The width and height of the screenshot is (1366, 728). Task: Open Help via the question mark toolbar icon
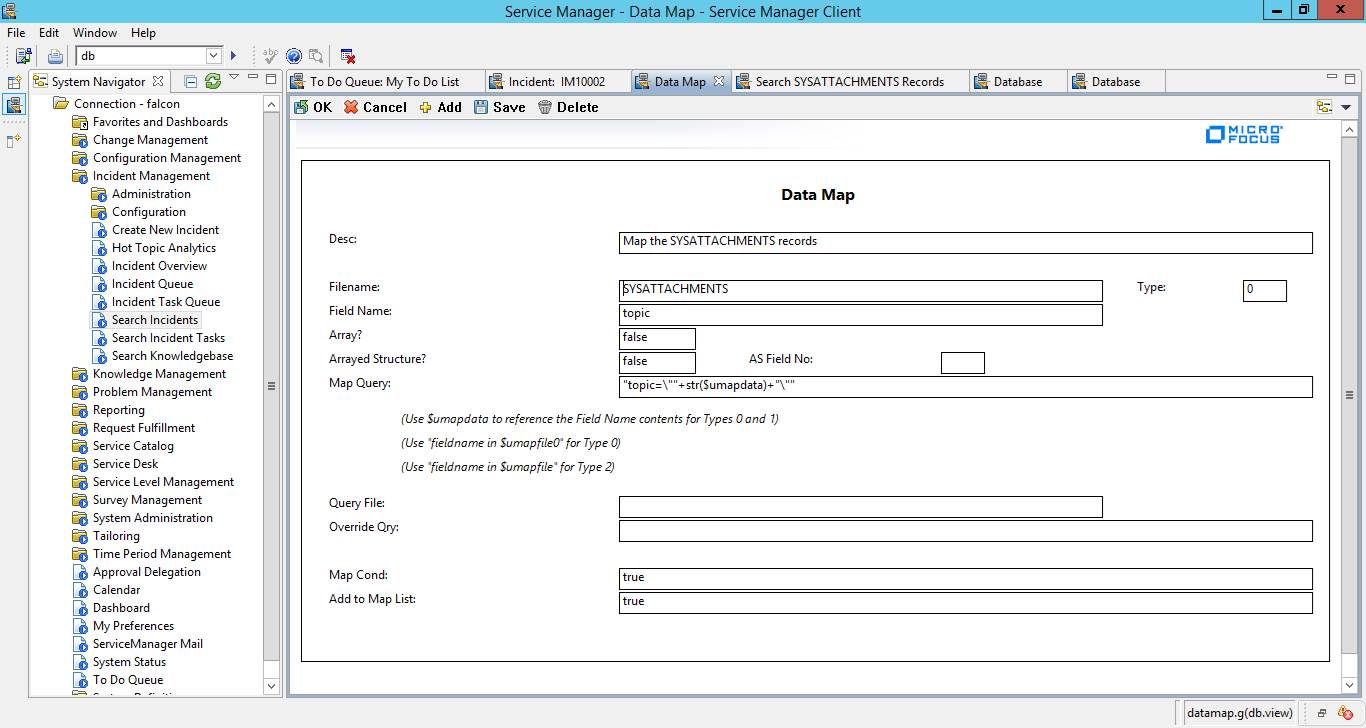pyautogui.click(x=293, y=56)
